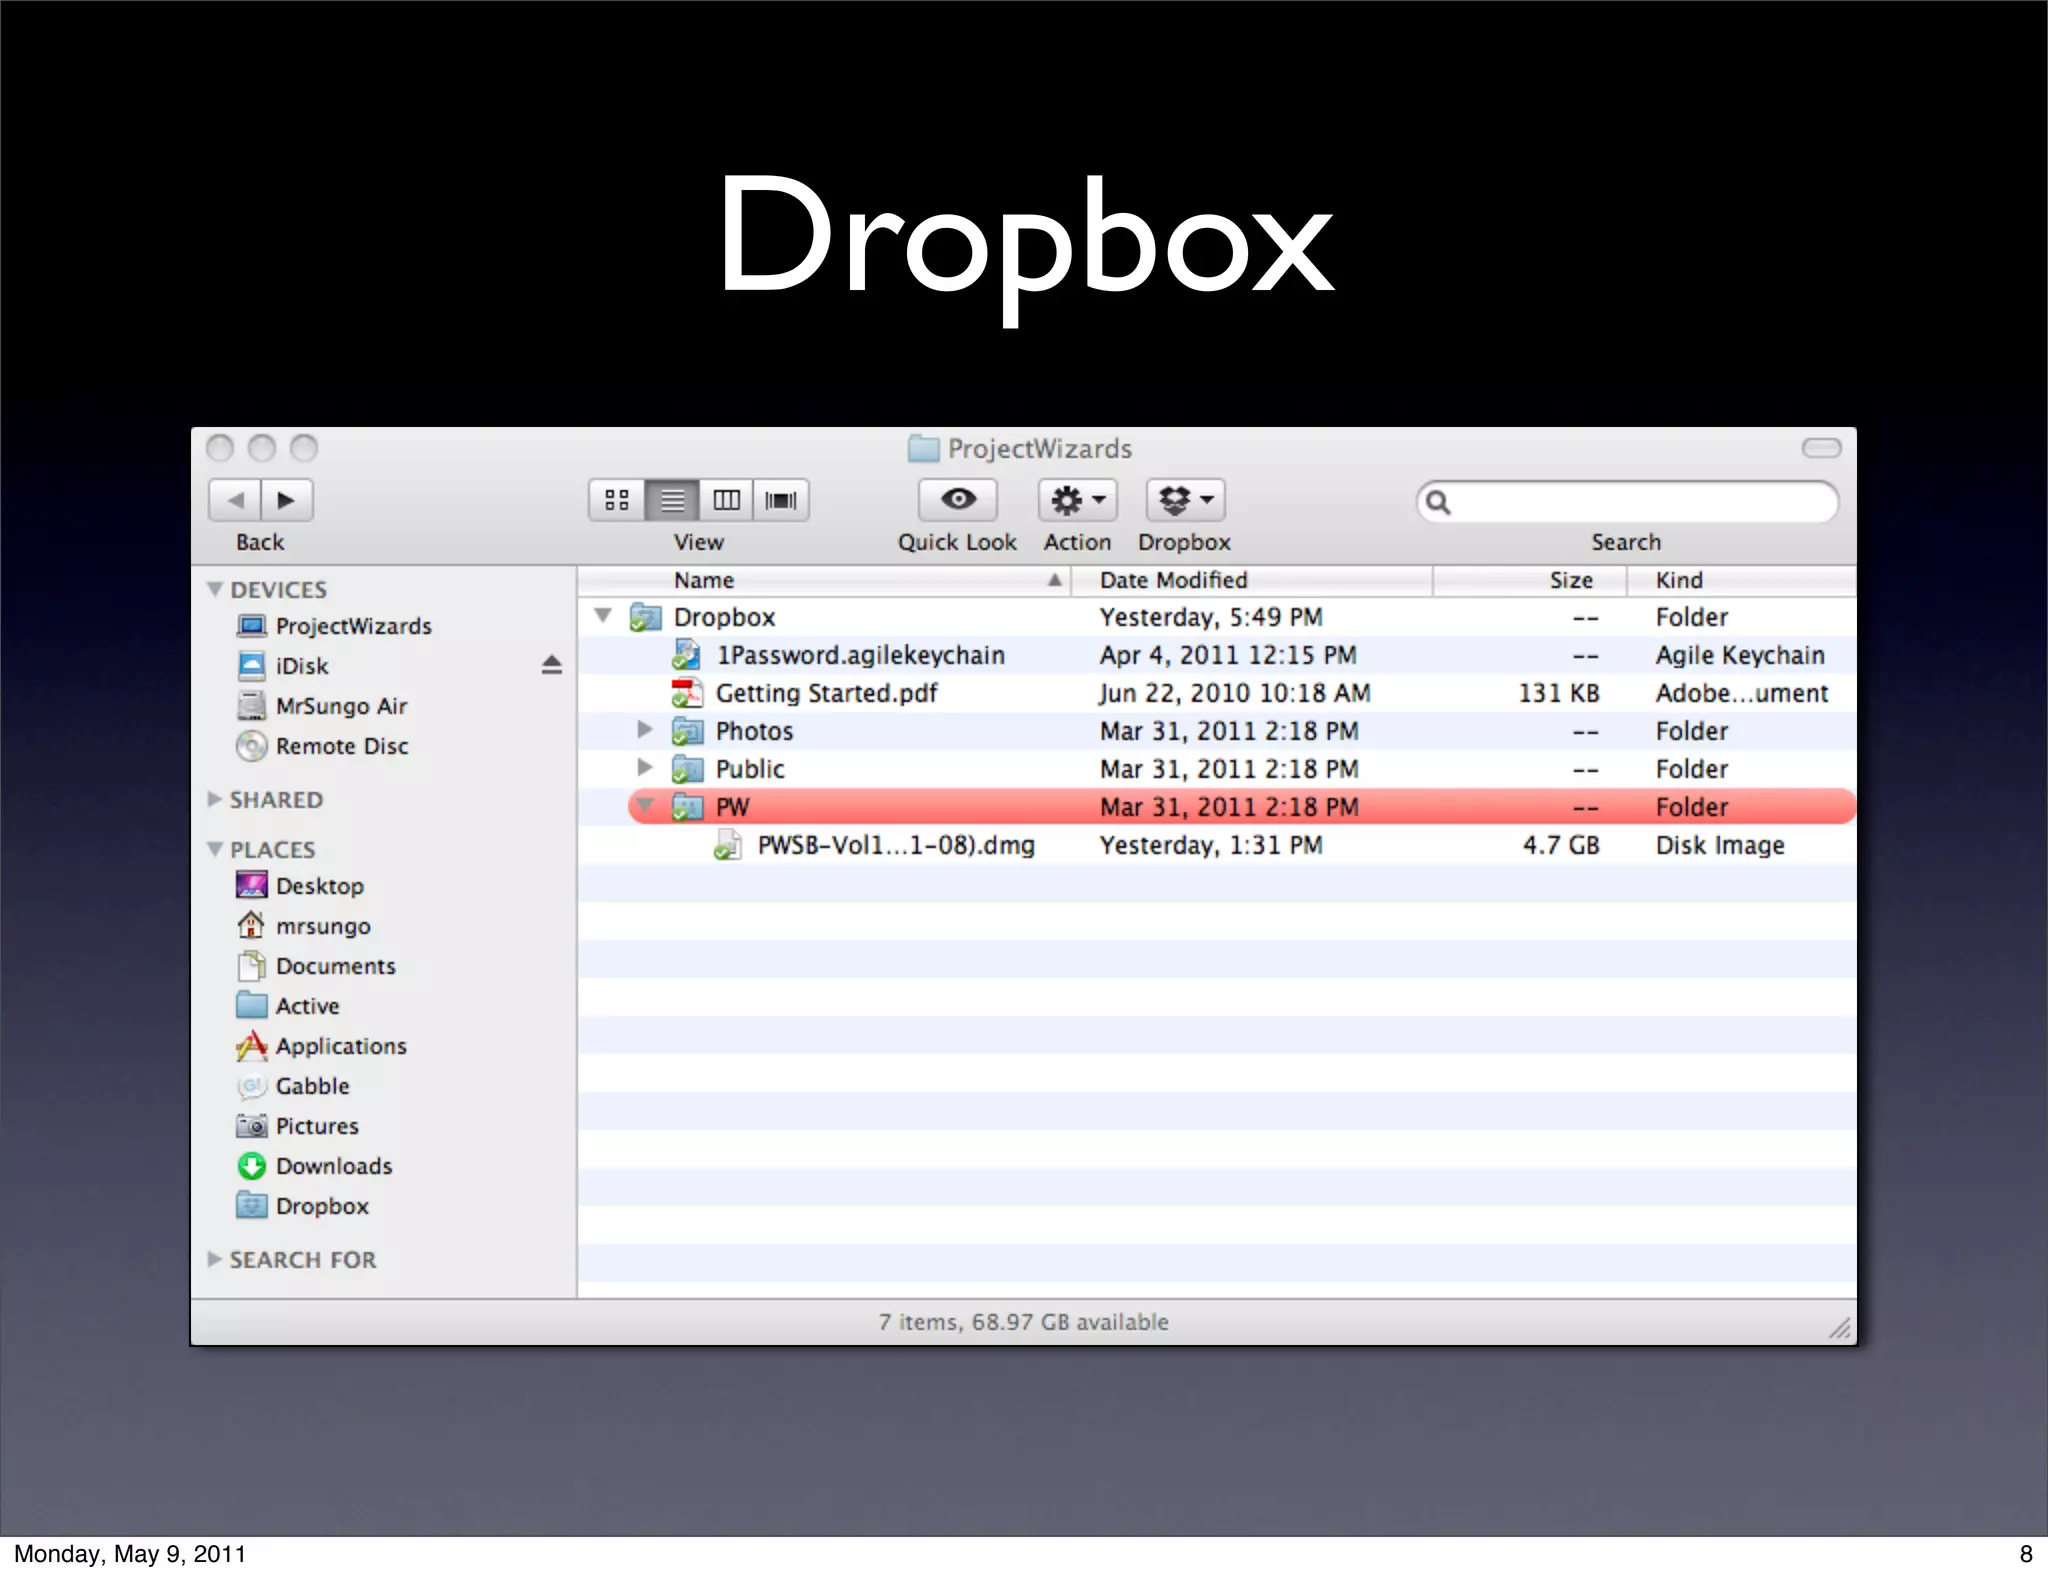Select the PW folder icon in the list

pos(686,806)
